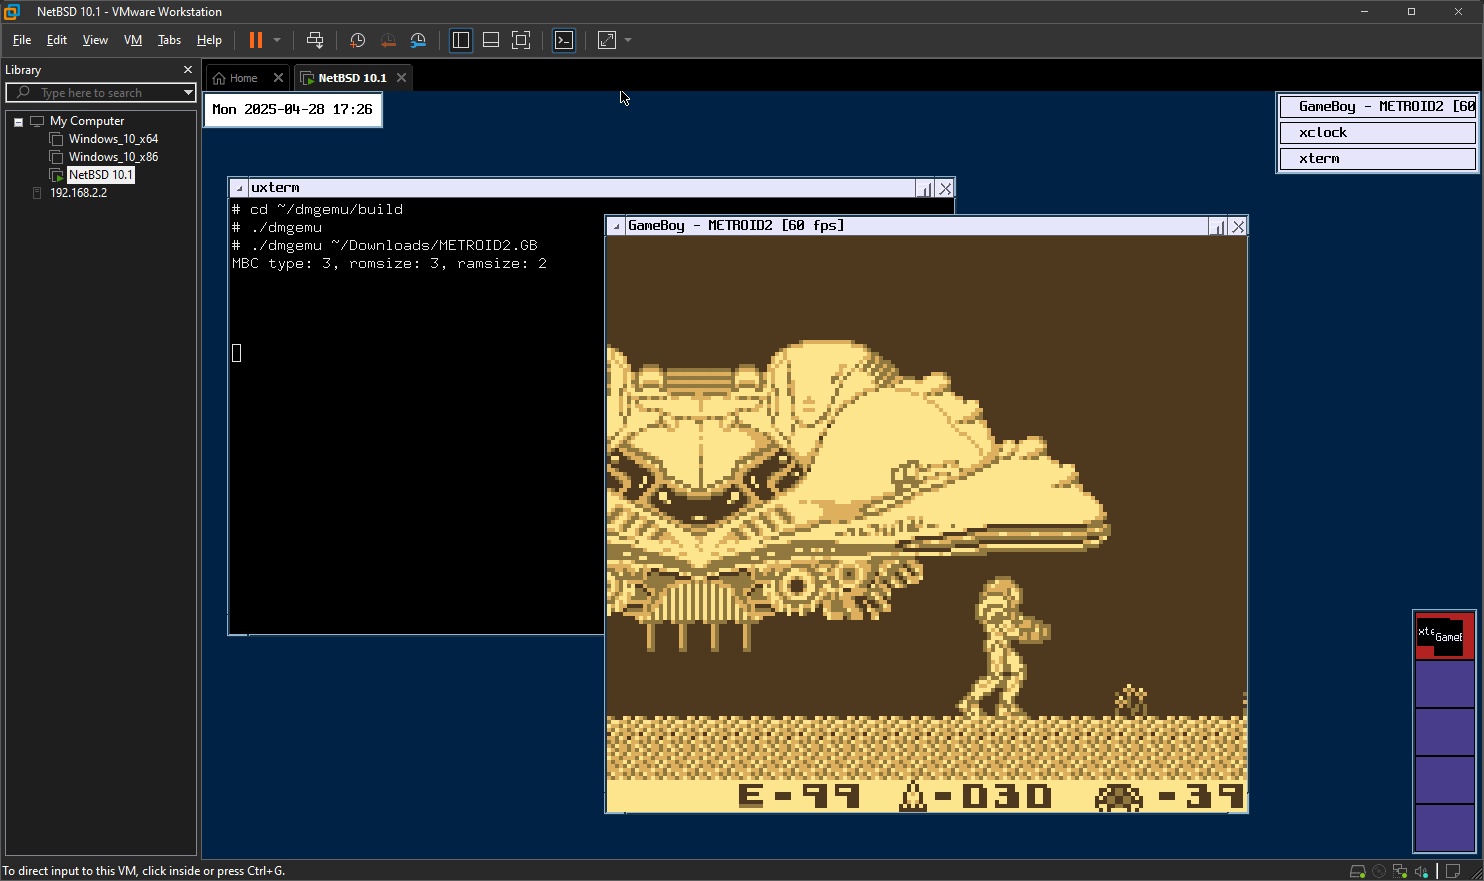This screenshot has width=1484, height=881.
Task: Open the VM menu
Action: (132, 40)
